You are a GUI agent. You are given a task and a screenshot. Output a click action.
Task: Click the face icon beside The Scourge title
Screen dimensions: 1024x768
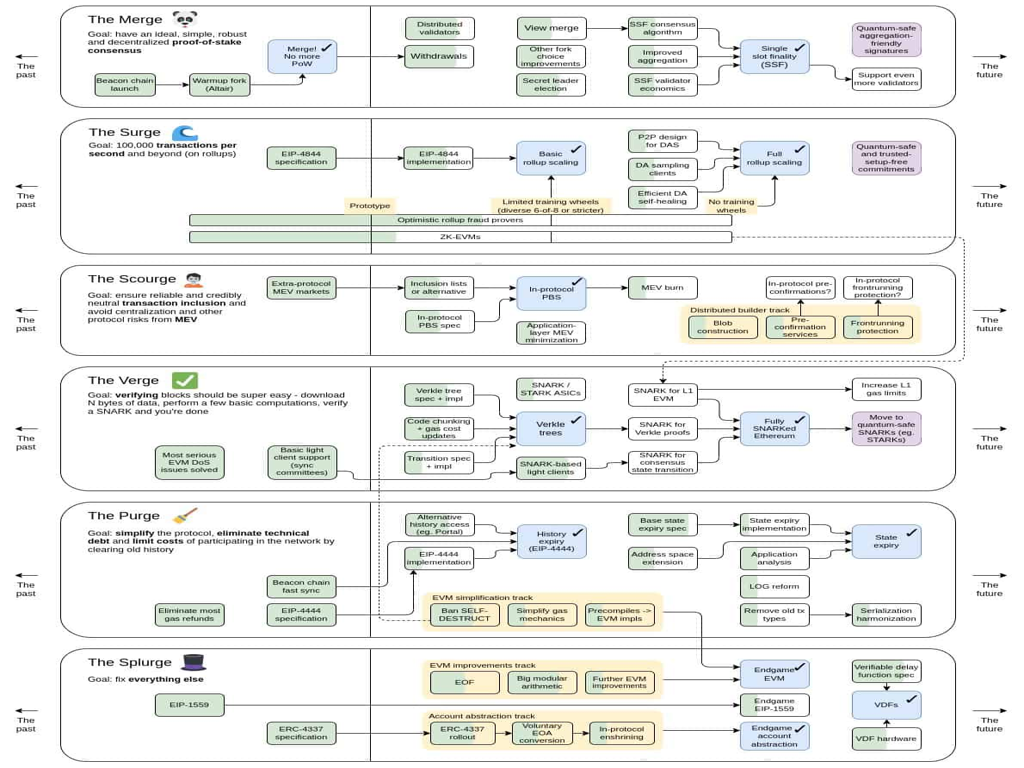click(192, 279)
